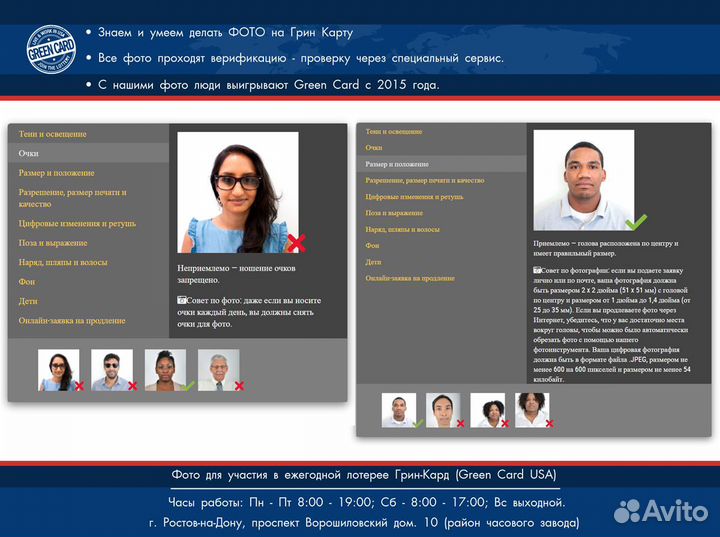Choose the thumbnail of the woman in glasses and blue top

coord(59,370)
